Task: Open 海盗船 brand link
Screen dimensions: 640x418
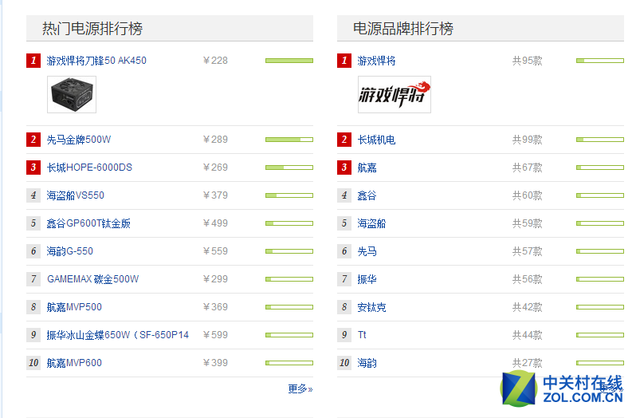Action: point(371,223)
